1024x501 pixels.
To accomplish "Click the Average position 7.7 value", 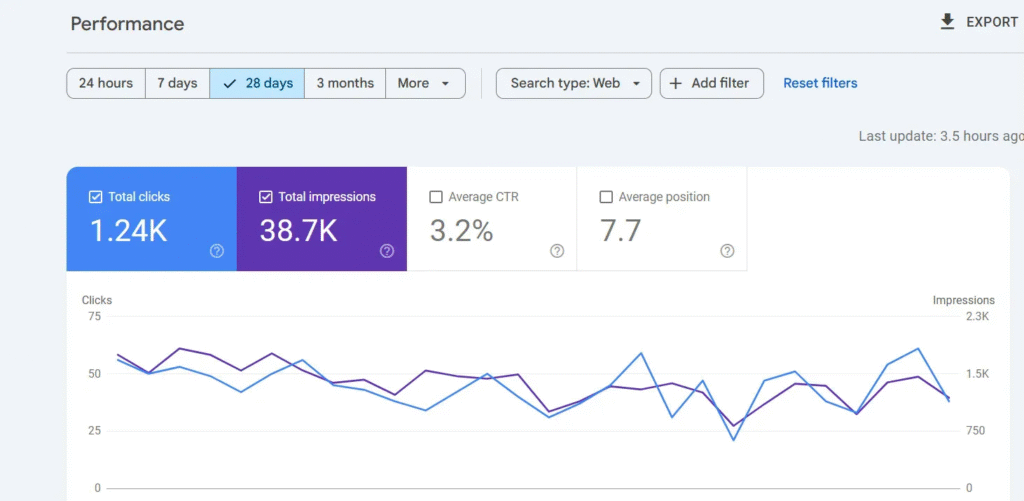I will coord(620,231).
